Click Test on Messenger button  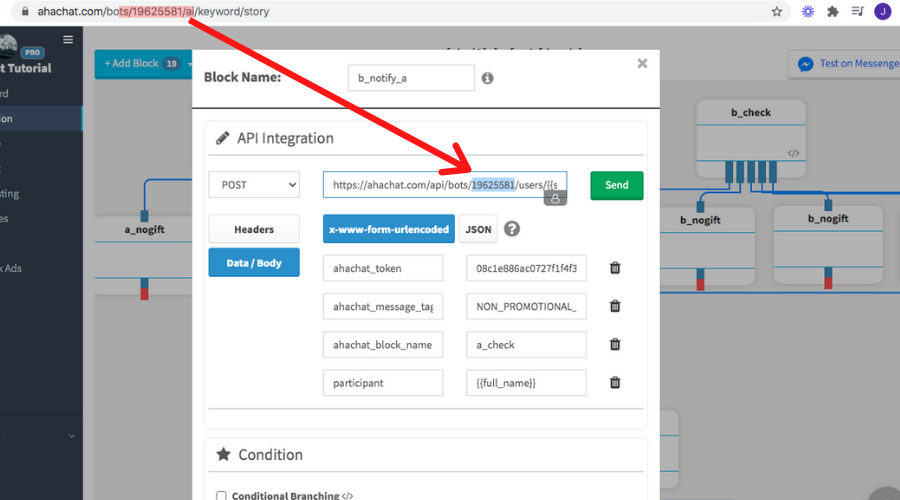(844, 64)
